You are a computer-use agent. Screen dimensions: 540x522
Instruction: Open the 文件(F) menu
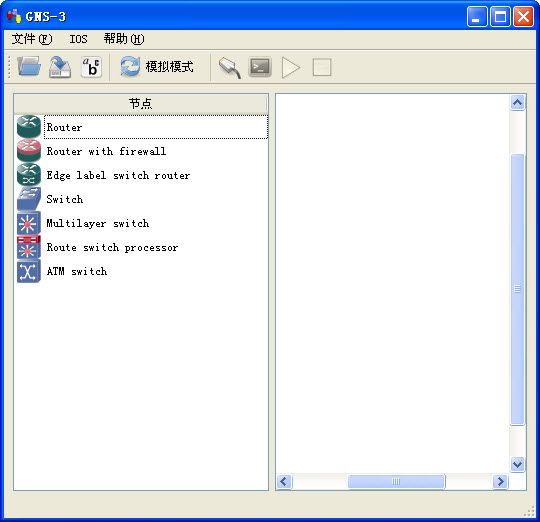(32, 39)
